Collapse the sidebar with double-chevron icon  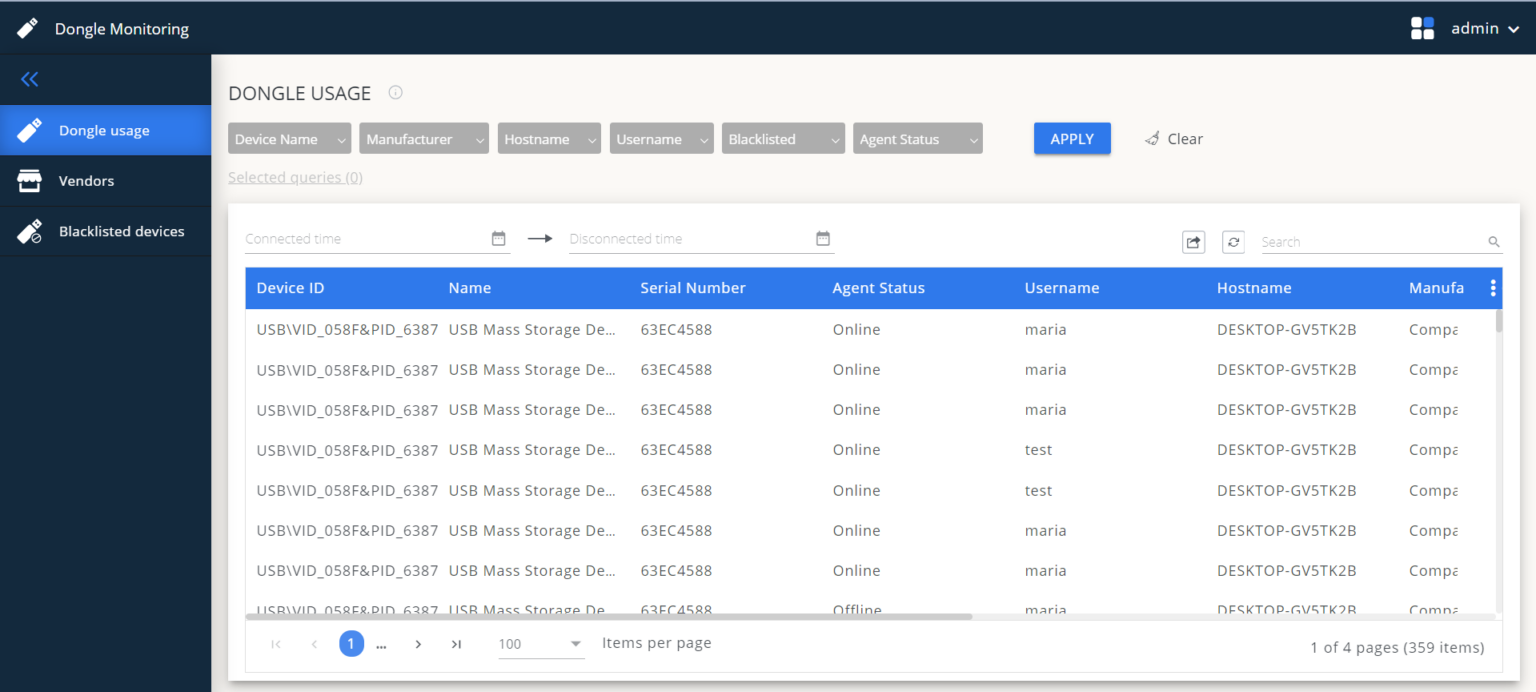click(x=29, y=79)
